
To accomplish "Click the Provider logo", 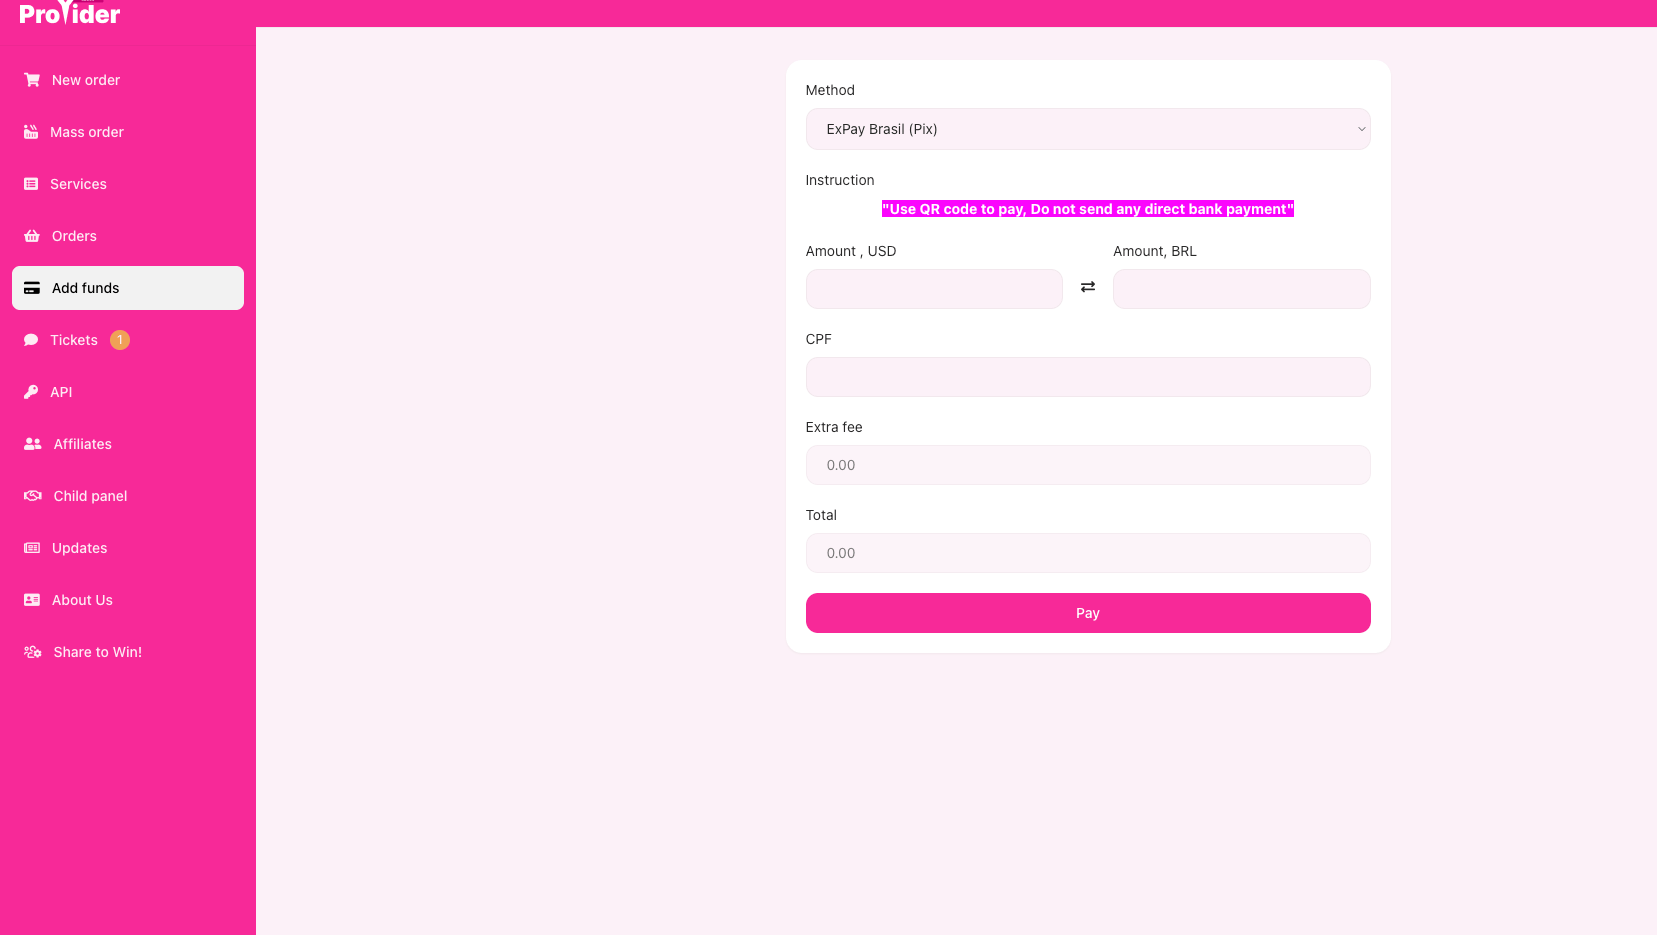I will click(70, 13).
